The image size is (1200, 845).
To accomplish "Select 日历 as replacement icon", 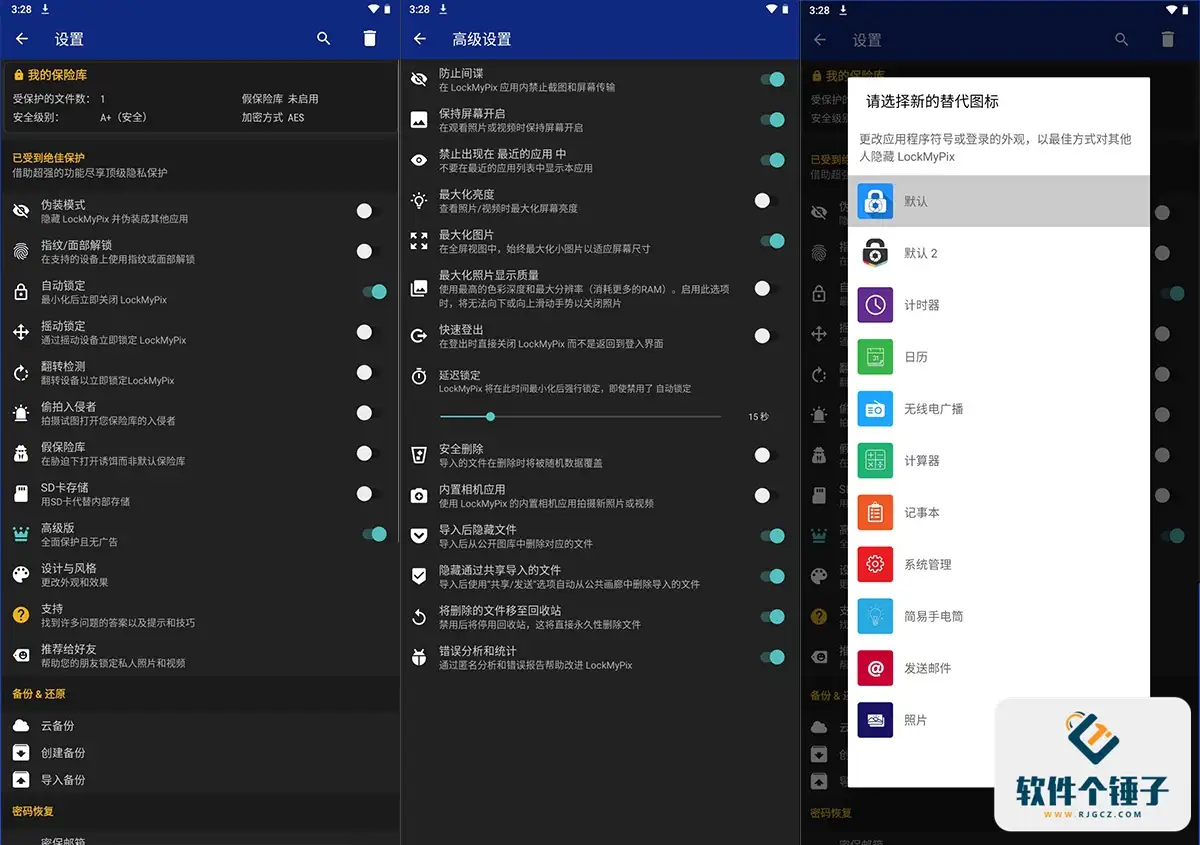I will 999,357.
